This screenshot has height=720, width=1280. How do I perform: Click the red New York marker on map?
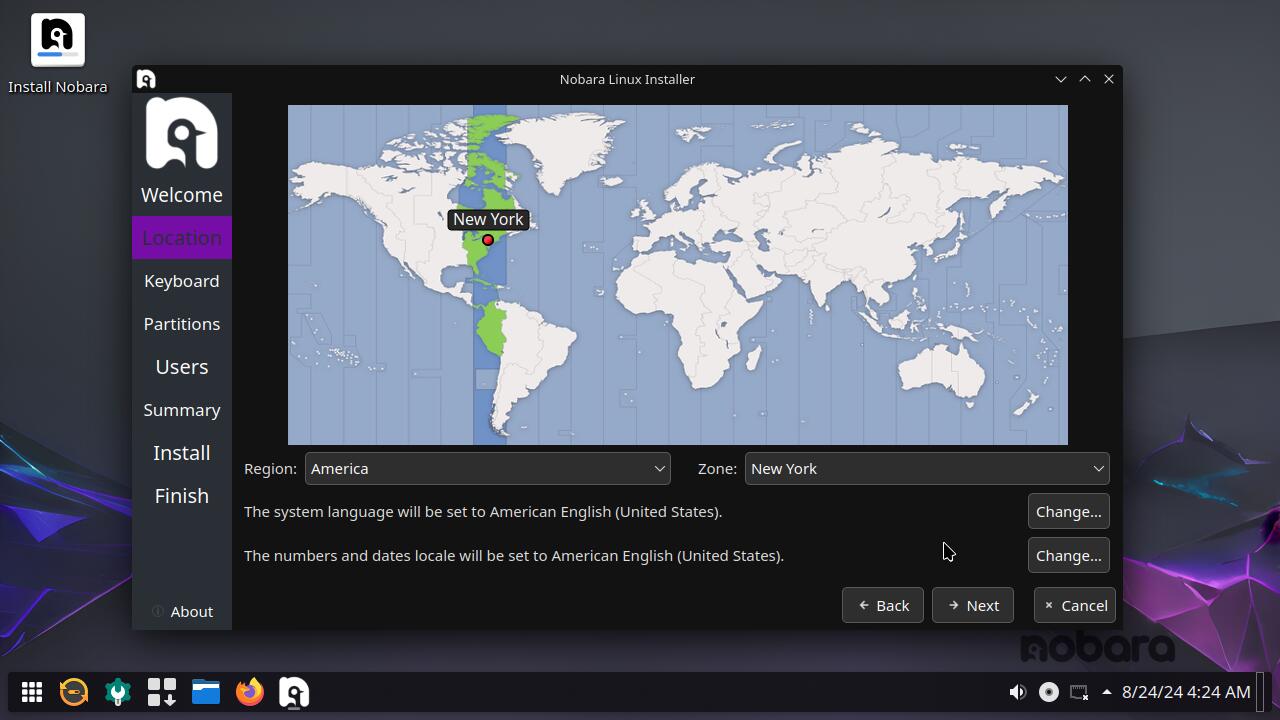[488, 240]
